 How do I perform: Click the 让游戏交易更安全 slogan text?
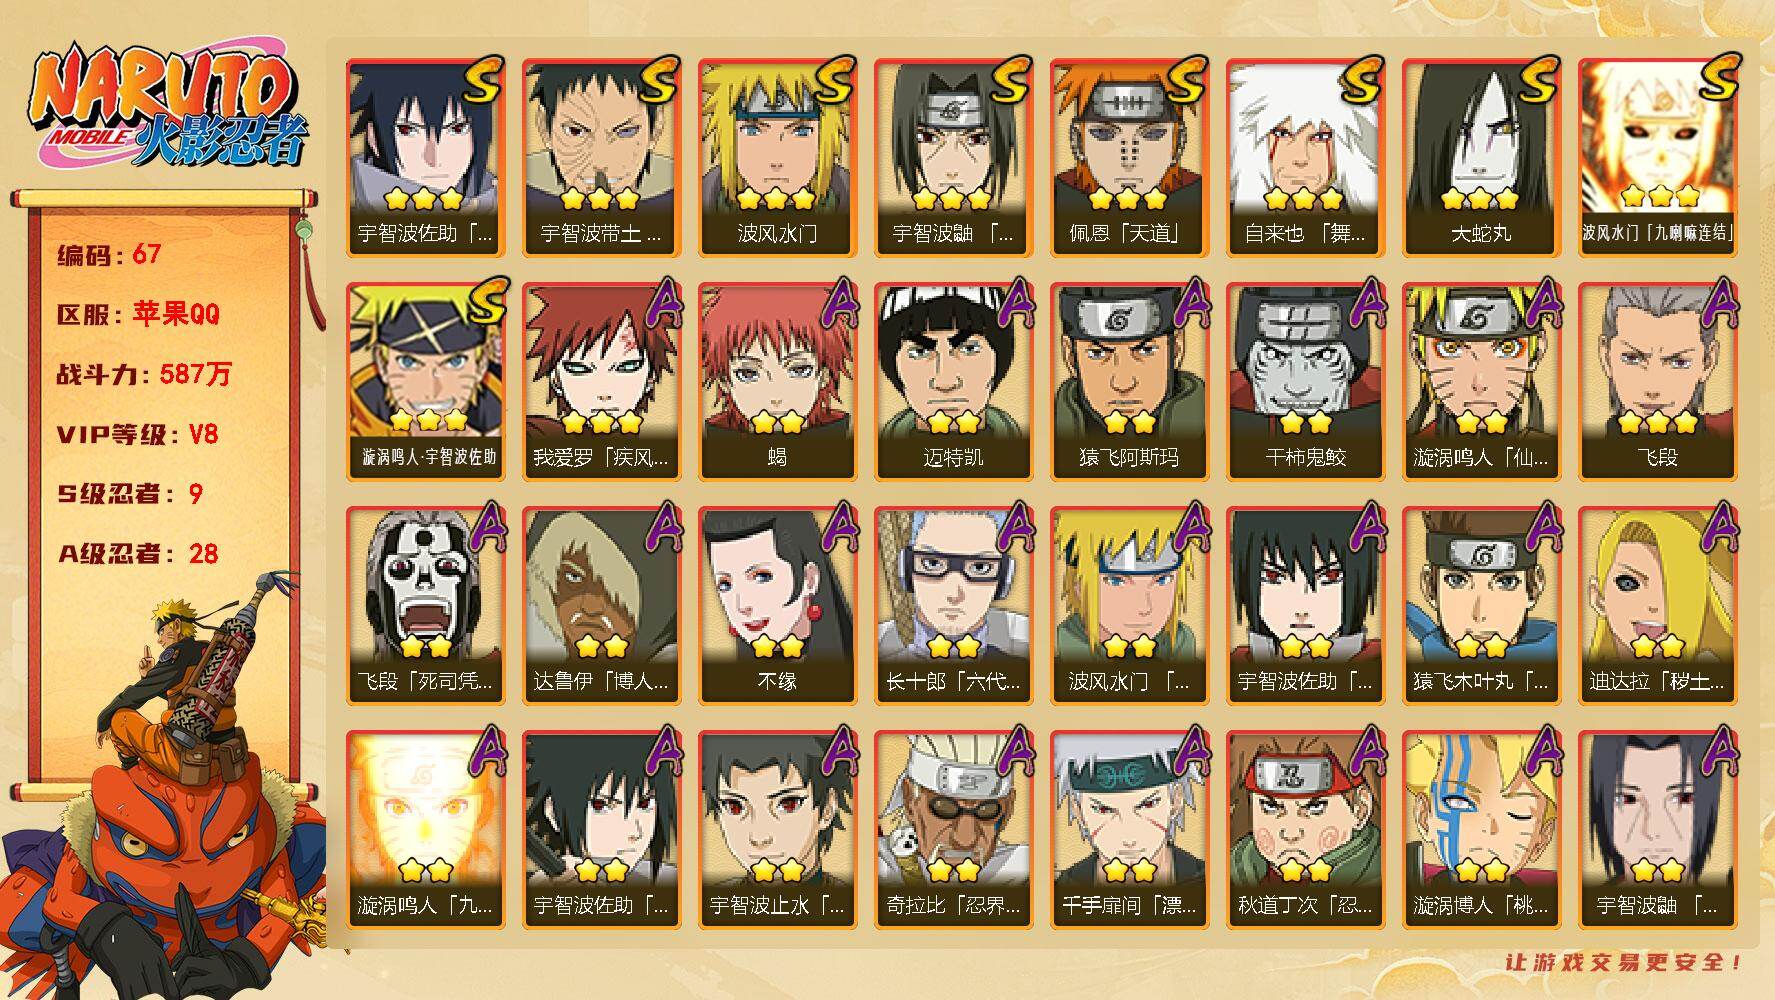coord(1625,962)
